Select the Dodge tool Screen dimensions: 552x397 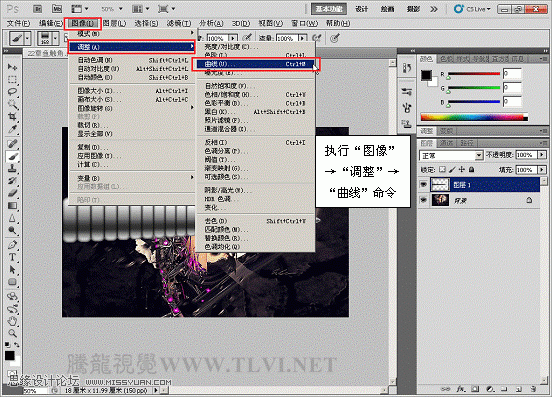tap(12, 231)
